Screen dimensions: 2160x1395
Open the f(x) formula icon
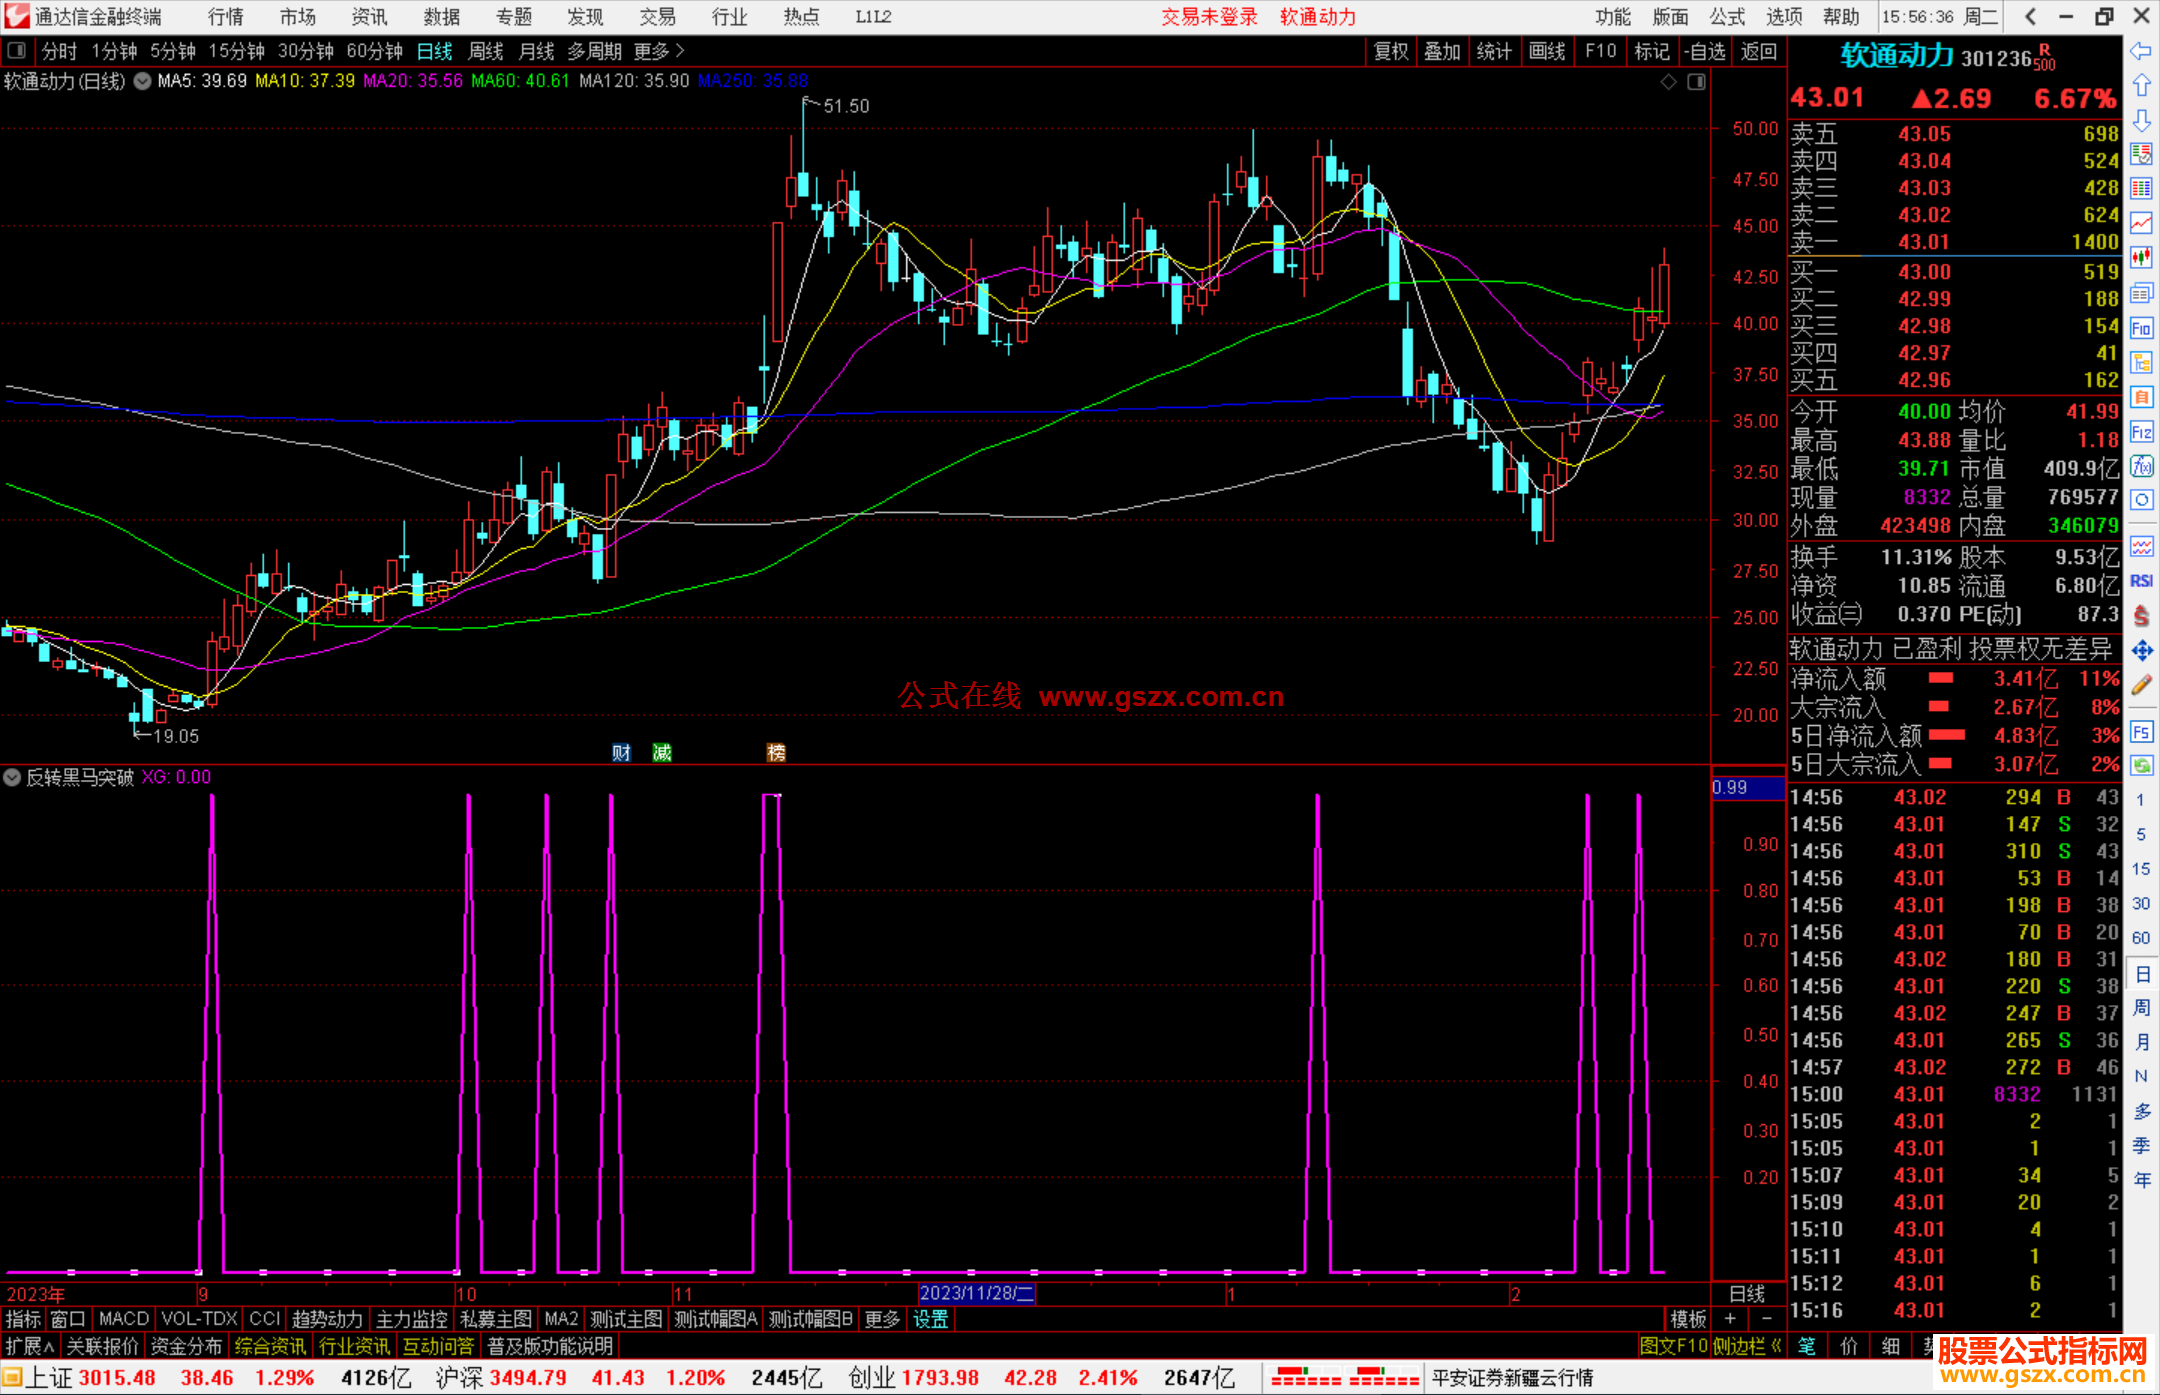pos(2141,466)
